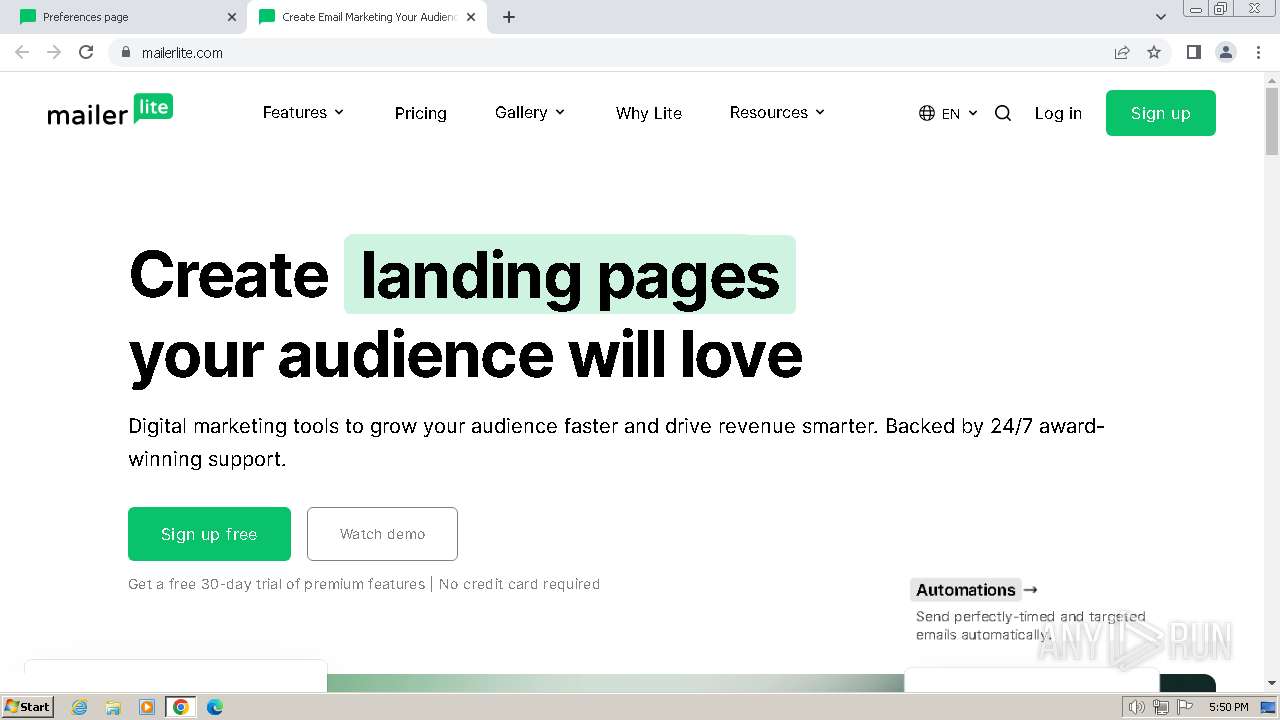Expand the Gallery menu
The height and width of the screenshot is (720, 1280).
(530, 113)
